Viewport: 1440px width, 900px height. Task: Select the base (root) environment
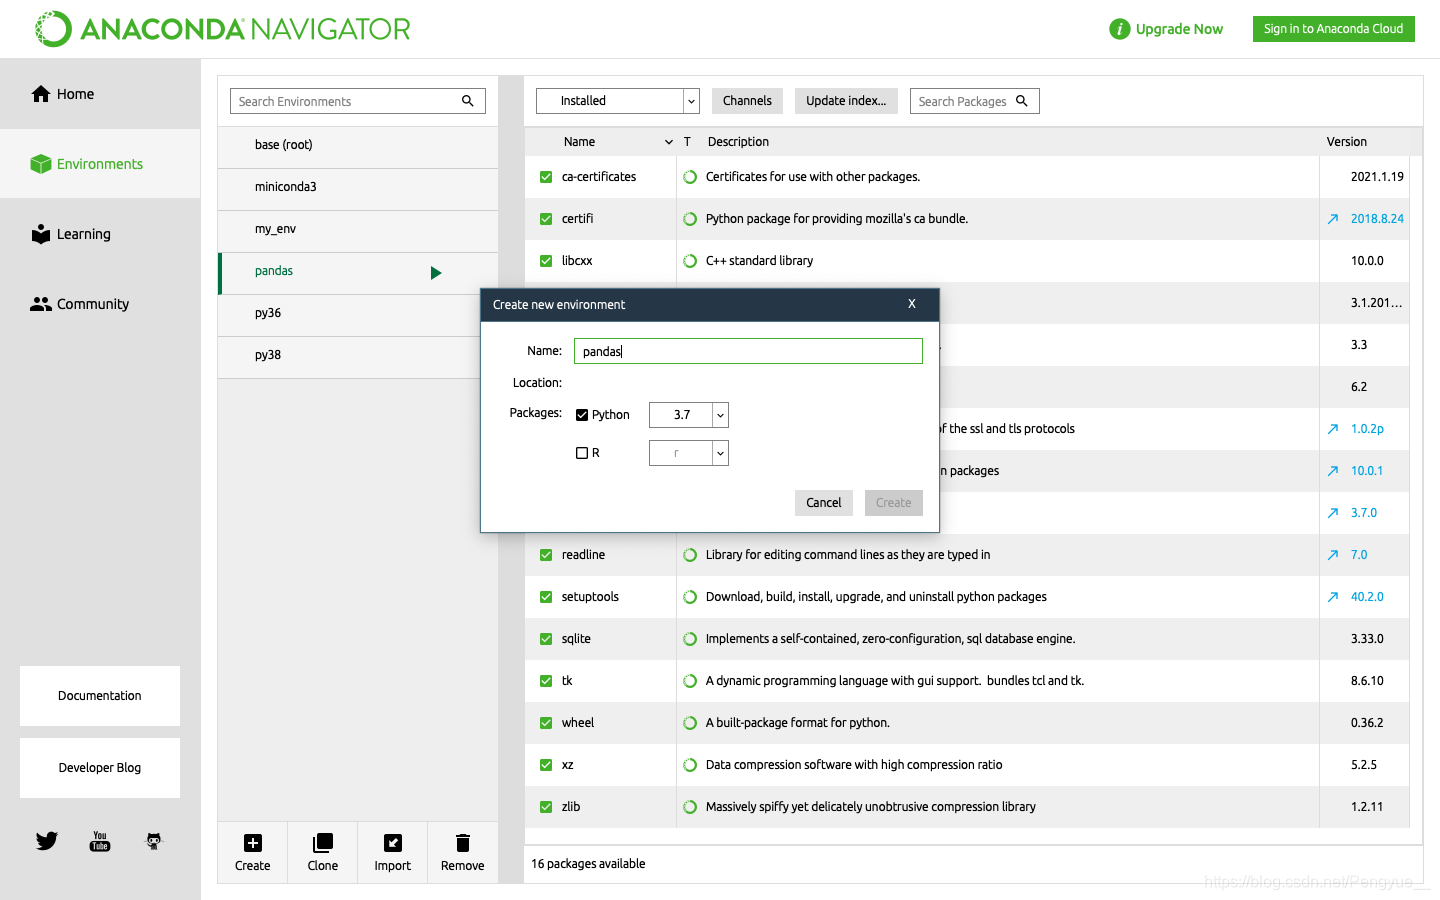[x=358, y=145]
